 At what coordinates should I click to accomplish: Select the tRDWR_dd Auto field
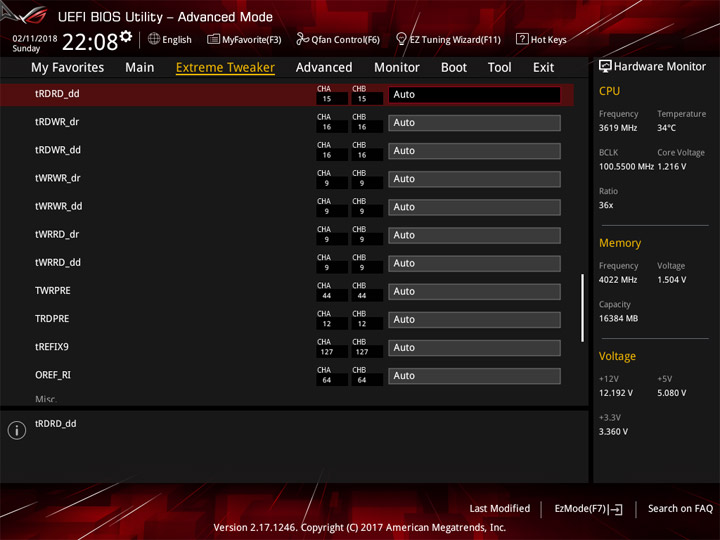coord(474,151)
